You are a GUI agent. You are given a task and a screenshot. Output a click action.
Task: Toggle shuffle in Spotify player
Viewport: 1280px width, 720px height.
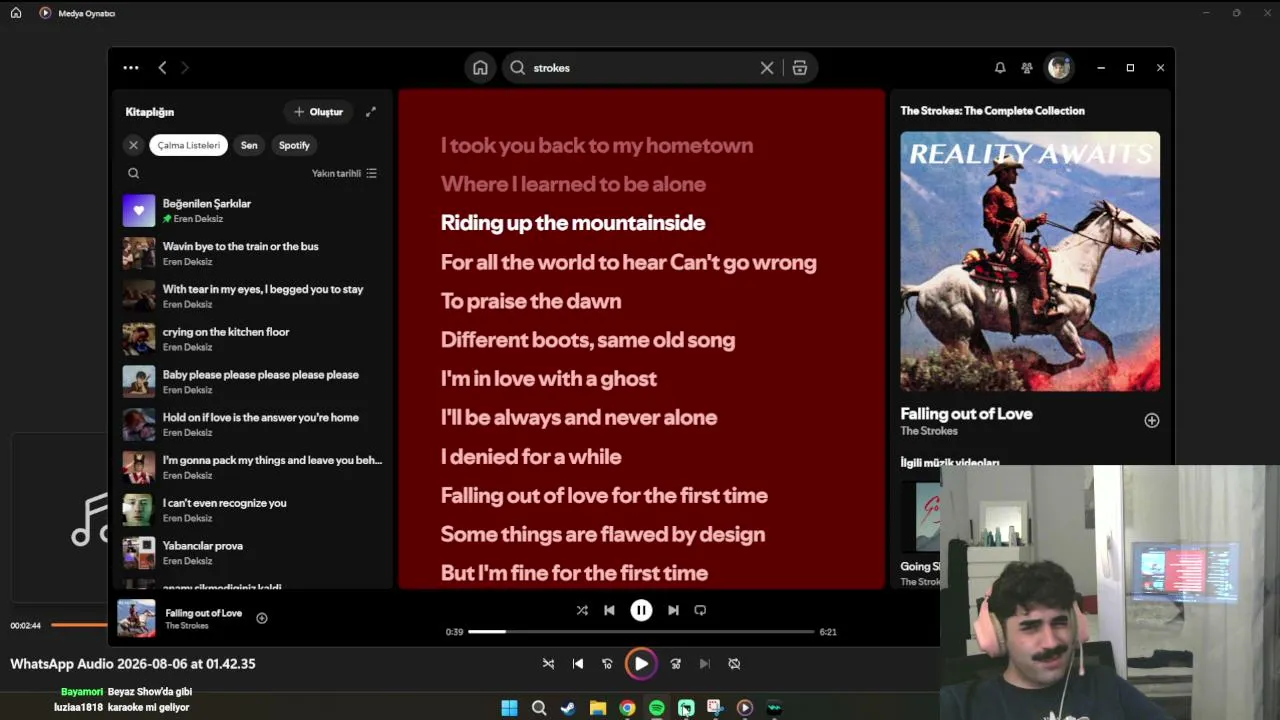(x=582, y=610)
